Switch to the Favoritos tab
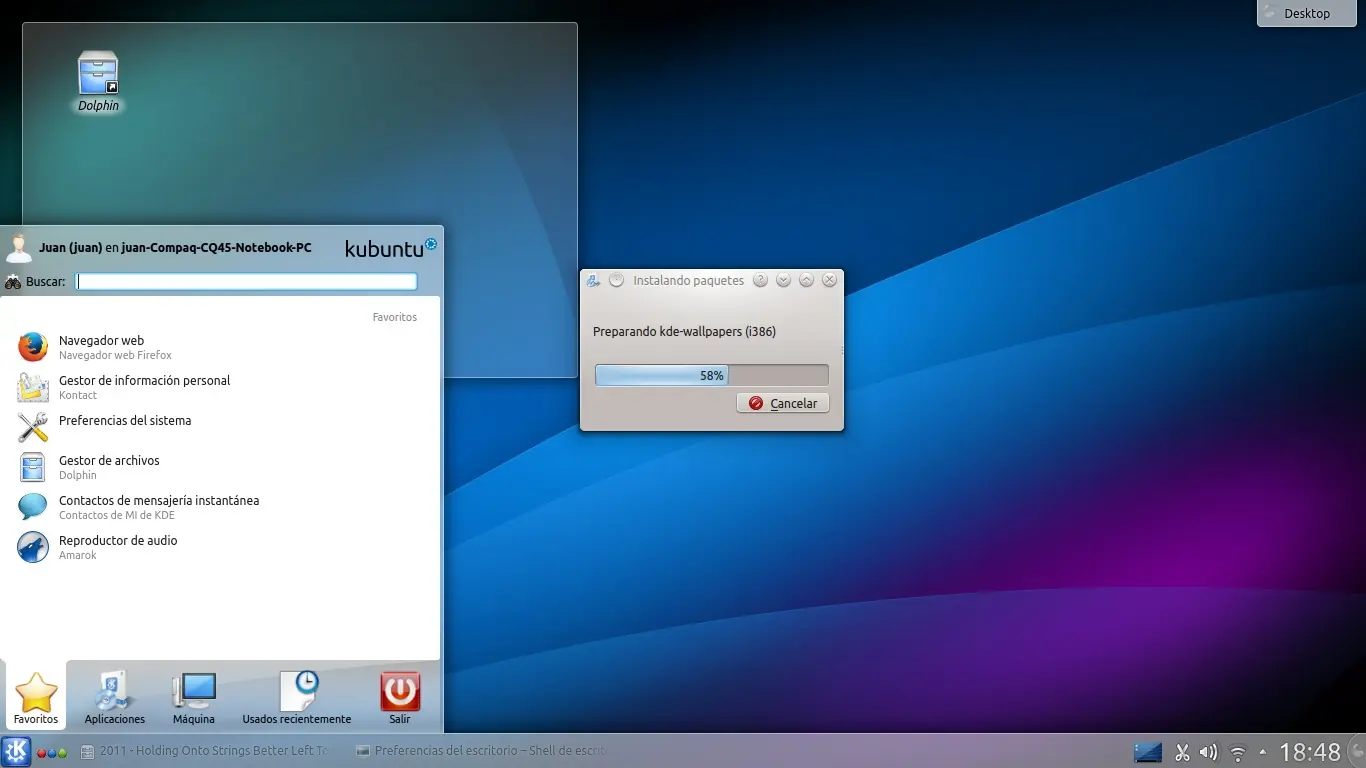 pos(36,698)
